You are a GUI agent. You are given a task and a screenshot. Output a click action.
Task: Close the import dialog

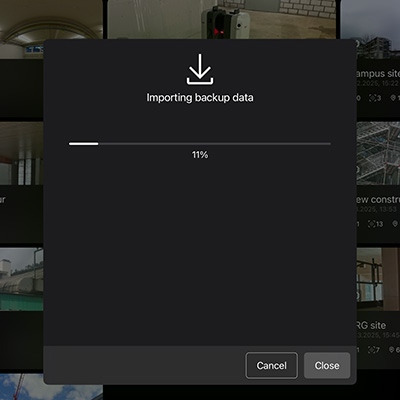pos(327,365)
